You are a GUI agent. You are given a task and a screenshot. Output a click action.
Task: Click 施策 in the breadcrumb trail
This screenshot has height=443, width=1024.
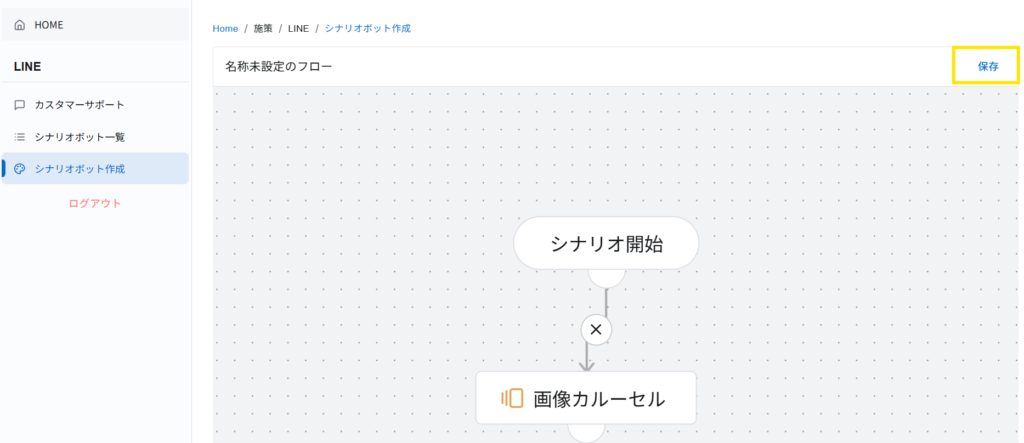point(263,28)
